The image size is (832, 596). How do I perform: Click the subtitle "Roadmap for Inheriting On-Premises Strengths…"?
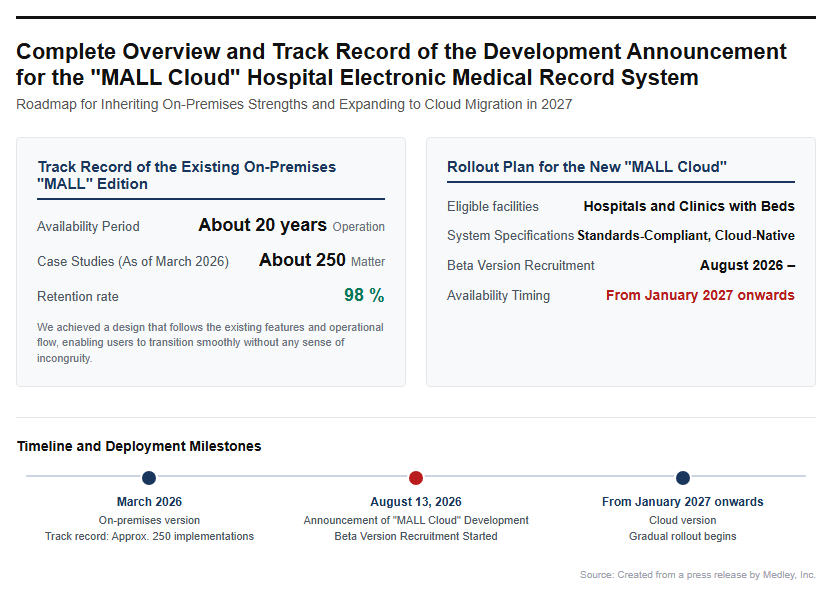pyautogui.click(x=294, y=104)
